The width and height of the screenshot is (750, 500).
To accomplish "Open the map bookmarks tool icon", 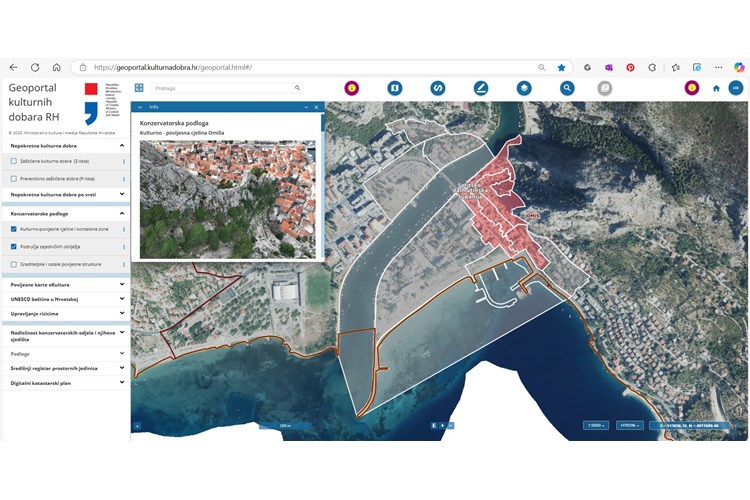I will pos(394,88).
